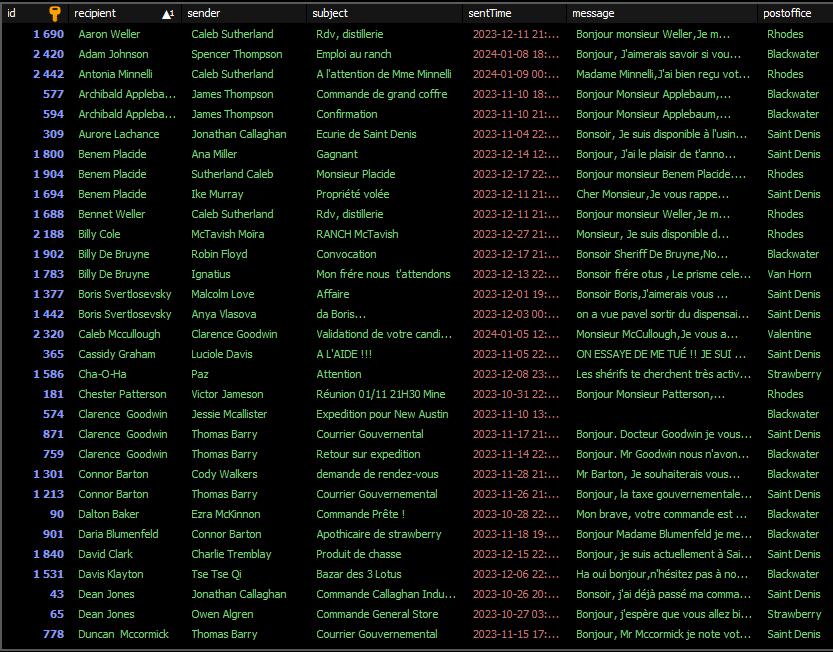Select recipient cell Caleb Mccullough
Viewport: 833px width, 652px height.
(120, 334)
